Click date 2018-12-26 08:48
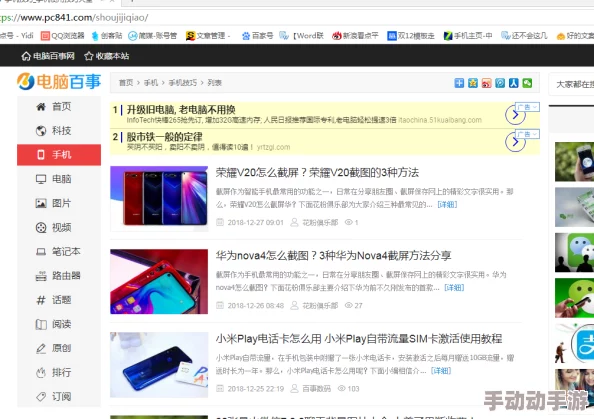The height and width of the screenshot is (419, 594). tap(256, 306)
